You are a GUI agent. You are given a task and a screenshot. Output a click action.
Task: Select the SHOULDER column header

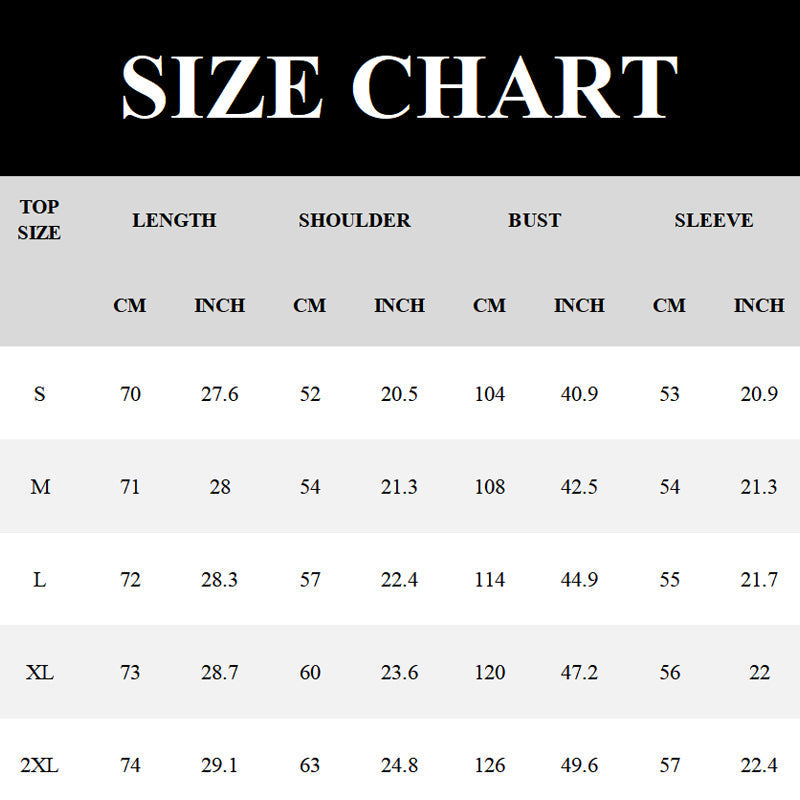[x=354, y=220]
